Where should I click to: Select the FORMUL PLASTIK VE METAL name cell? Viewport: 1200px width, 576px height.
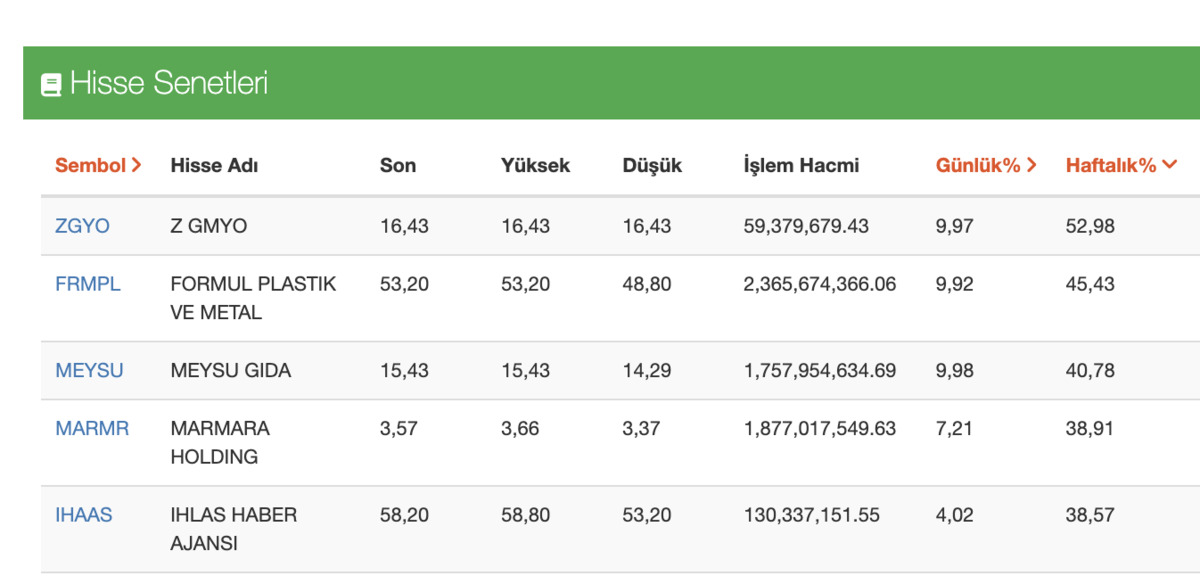point(253,298)
